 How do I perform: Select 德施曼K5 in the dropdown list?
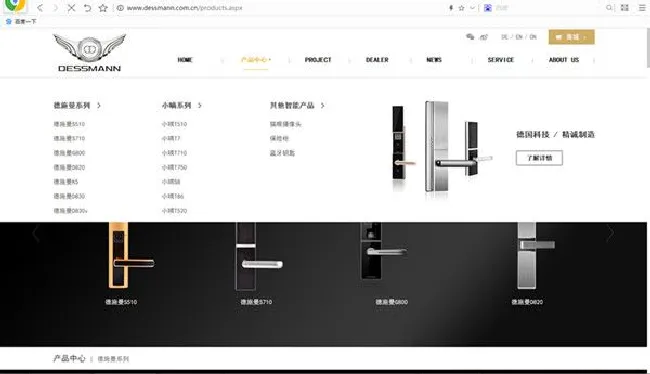pyautogui.click(x=65, y=182)
